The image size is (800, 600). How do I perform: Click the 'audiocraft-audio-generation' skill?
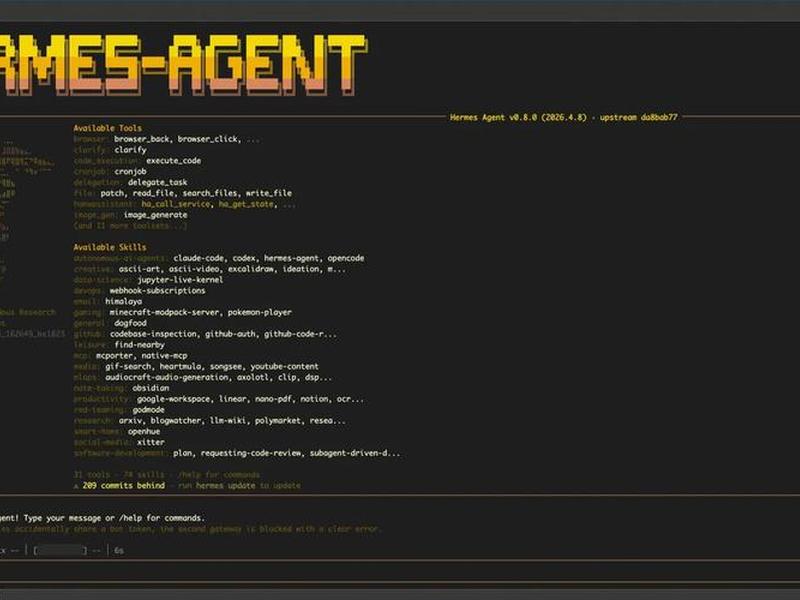tap(166, 378)
